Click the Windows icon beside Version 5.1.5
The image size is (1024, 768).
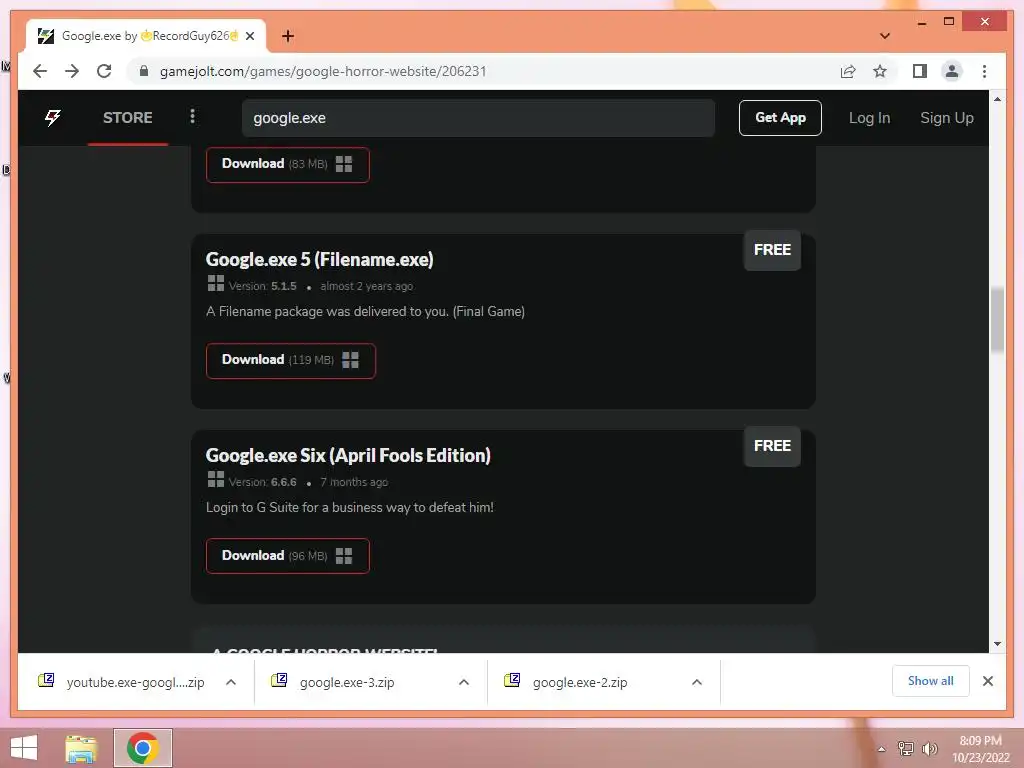216,283
